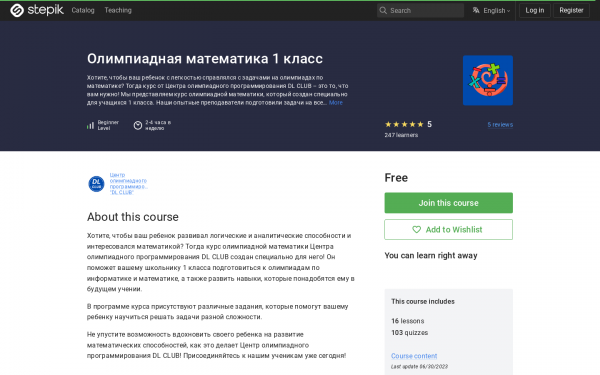Open the DL CLUB author link

click(129, 184)
